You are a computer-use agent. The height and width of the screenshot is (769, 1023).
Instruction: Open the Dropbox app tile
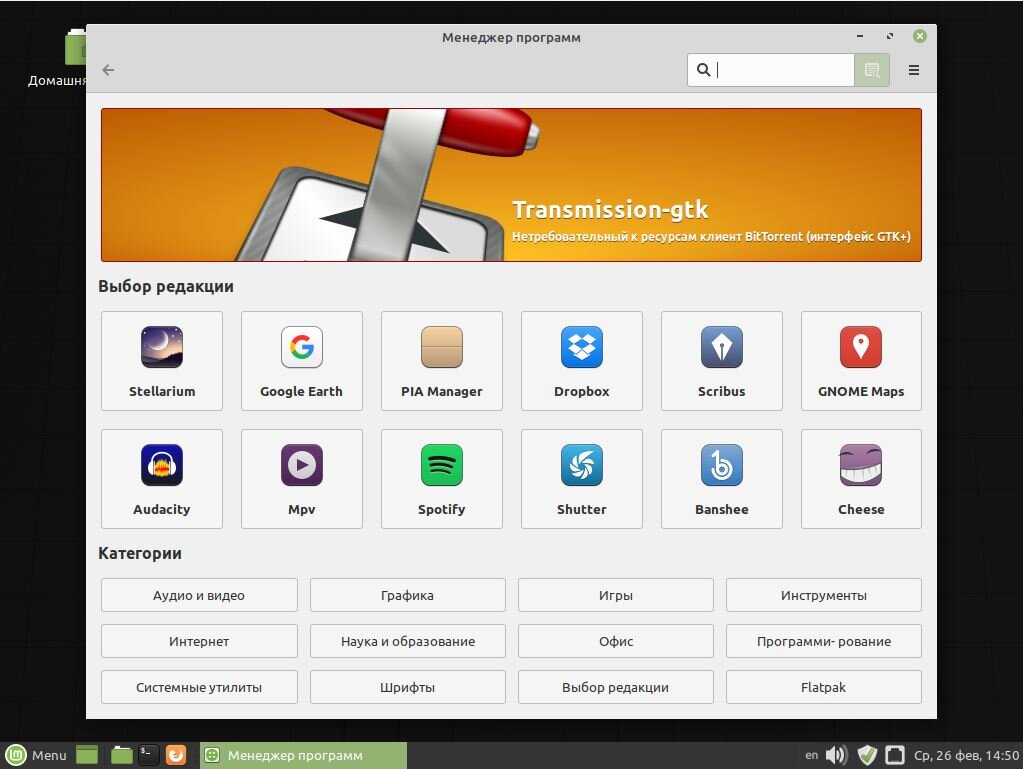pos(581,361)
